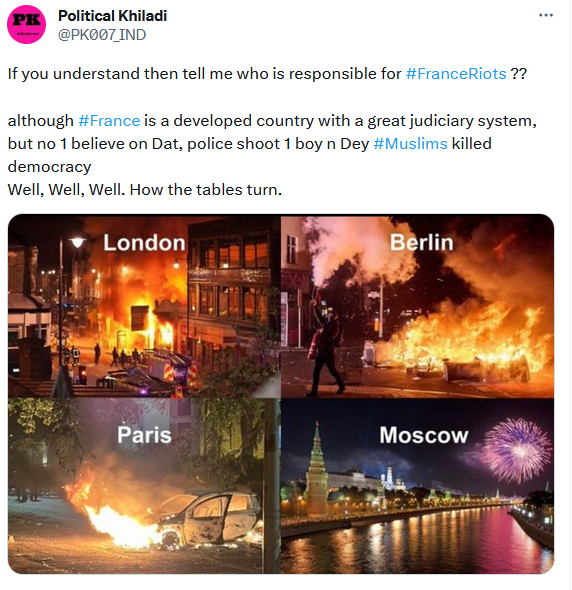Open the pink PK profile avatar
Image resolution: width=572 pixels, height=590 pixels.
(x=26, y=24)
